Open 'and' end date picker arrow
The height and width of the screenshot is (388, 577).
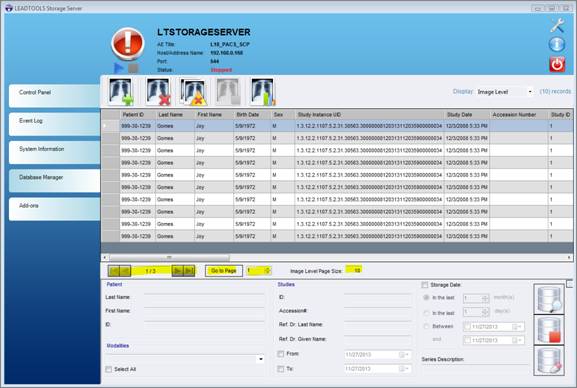coord(517,340)
